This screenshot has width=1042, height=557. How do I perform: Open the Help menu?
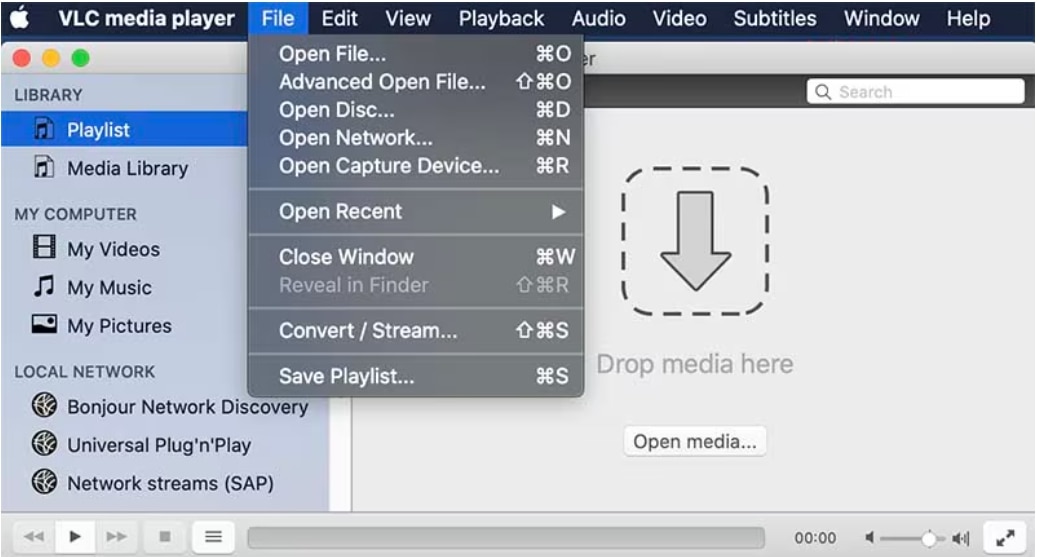[968, 19]
